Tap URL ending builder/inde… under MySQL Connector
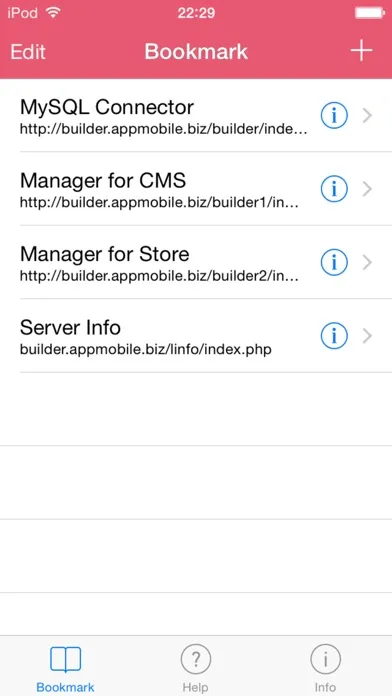The height and width of the screenshot is (696, 392). click(x=163, y=129)
